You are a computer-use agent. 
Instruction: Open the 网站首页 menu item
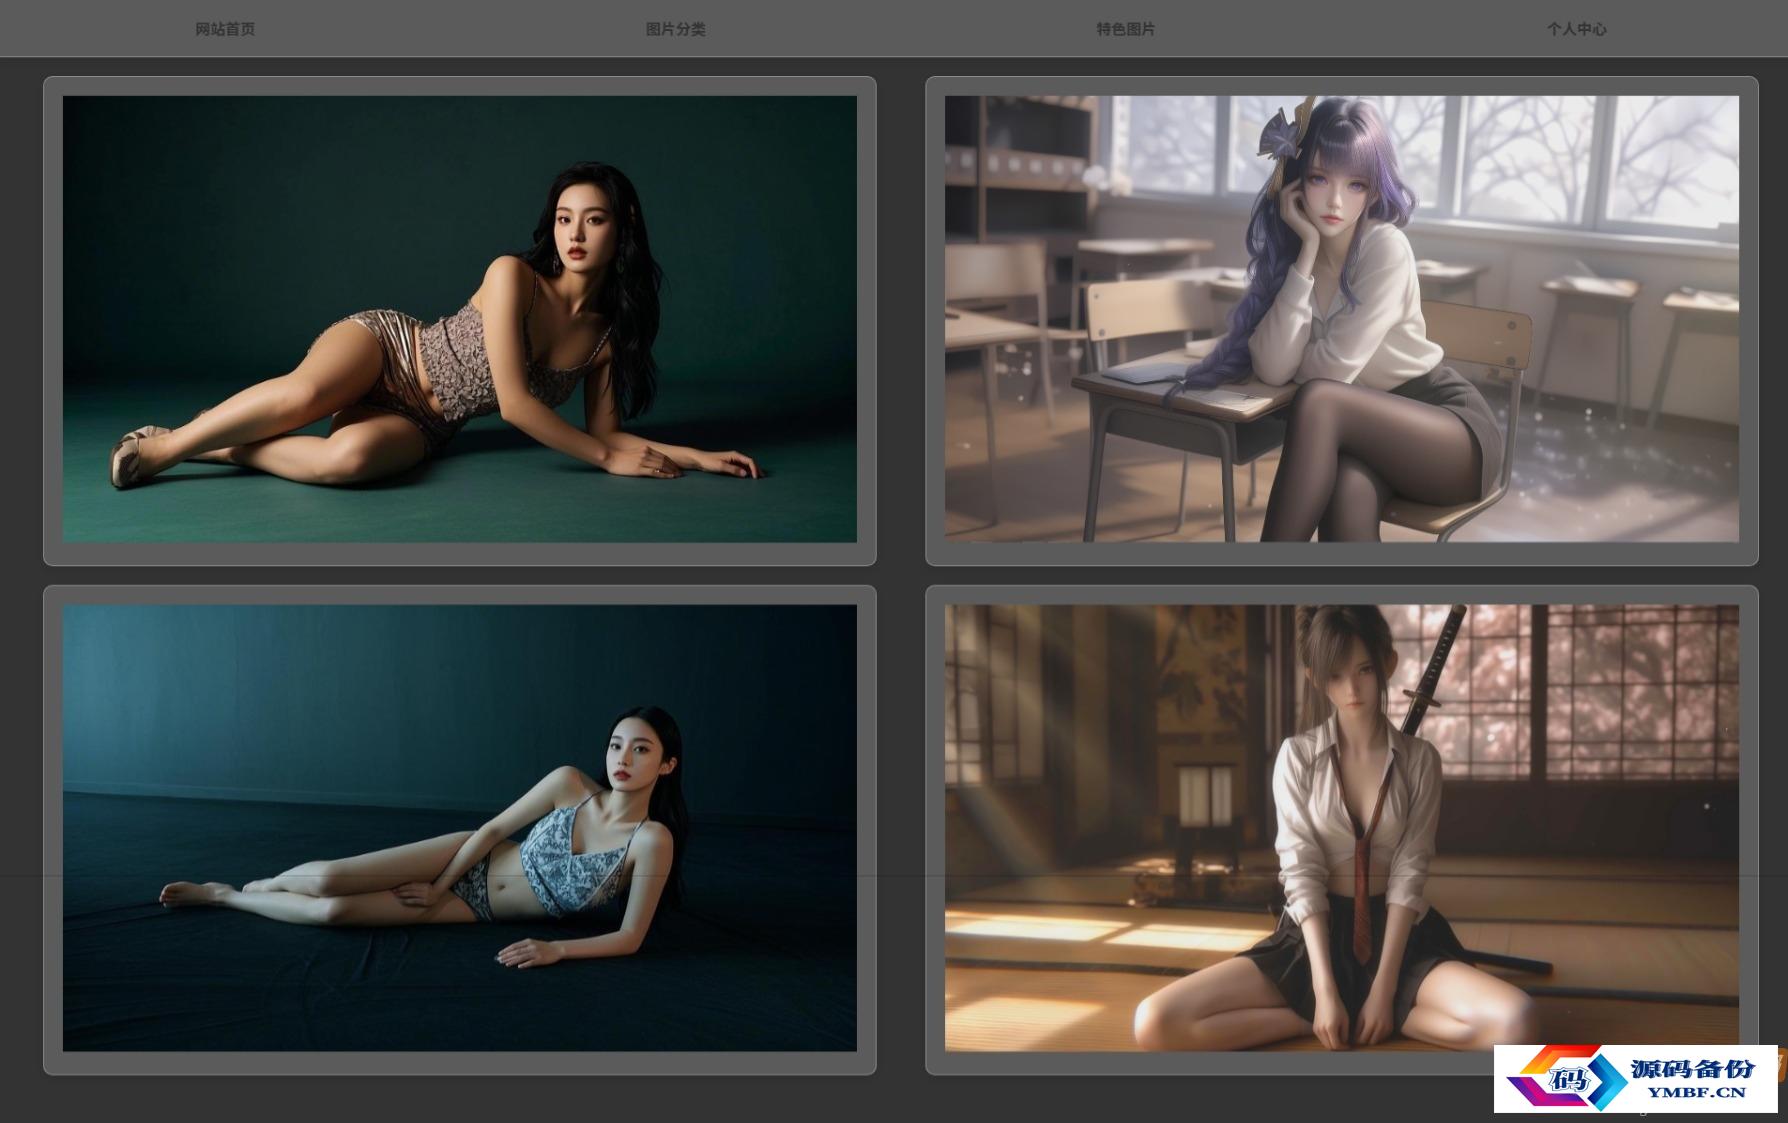225,29
